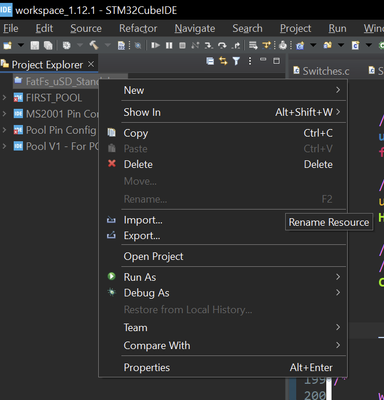
Task: Expand the FIRST_POOL project
Action: click(x=4, y=98)
